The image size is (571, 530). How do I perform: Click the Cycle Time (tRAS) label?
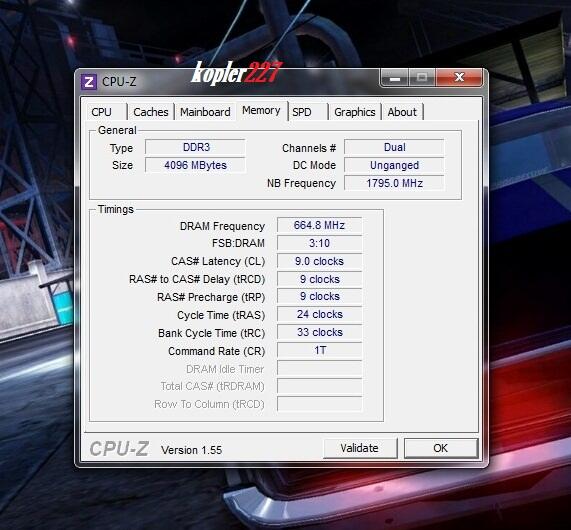[x=221, y=315]
